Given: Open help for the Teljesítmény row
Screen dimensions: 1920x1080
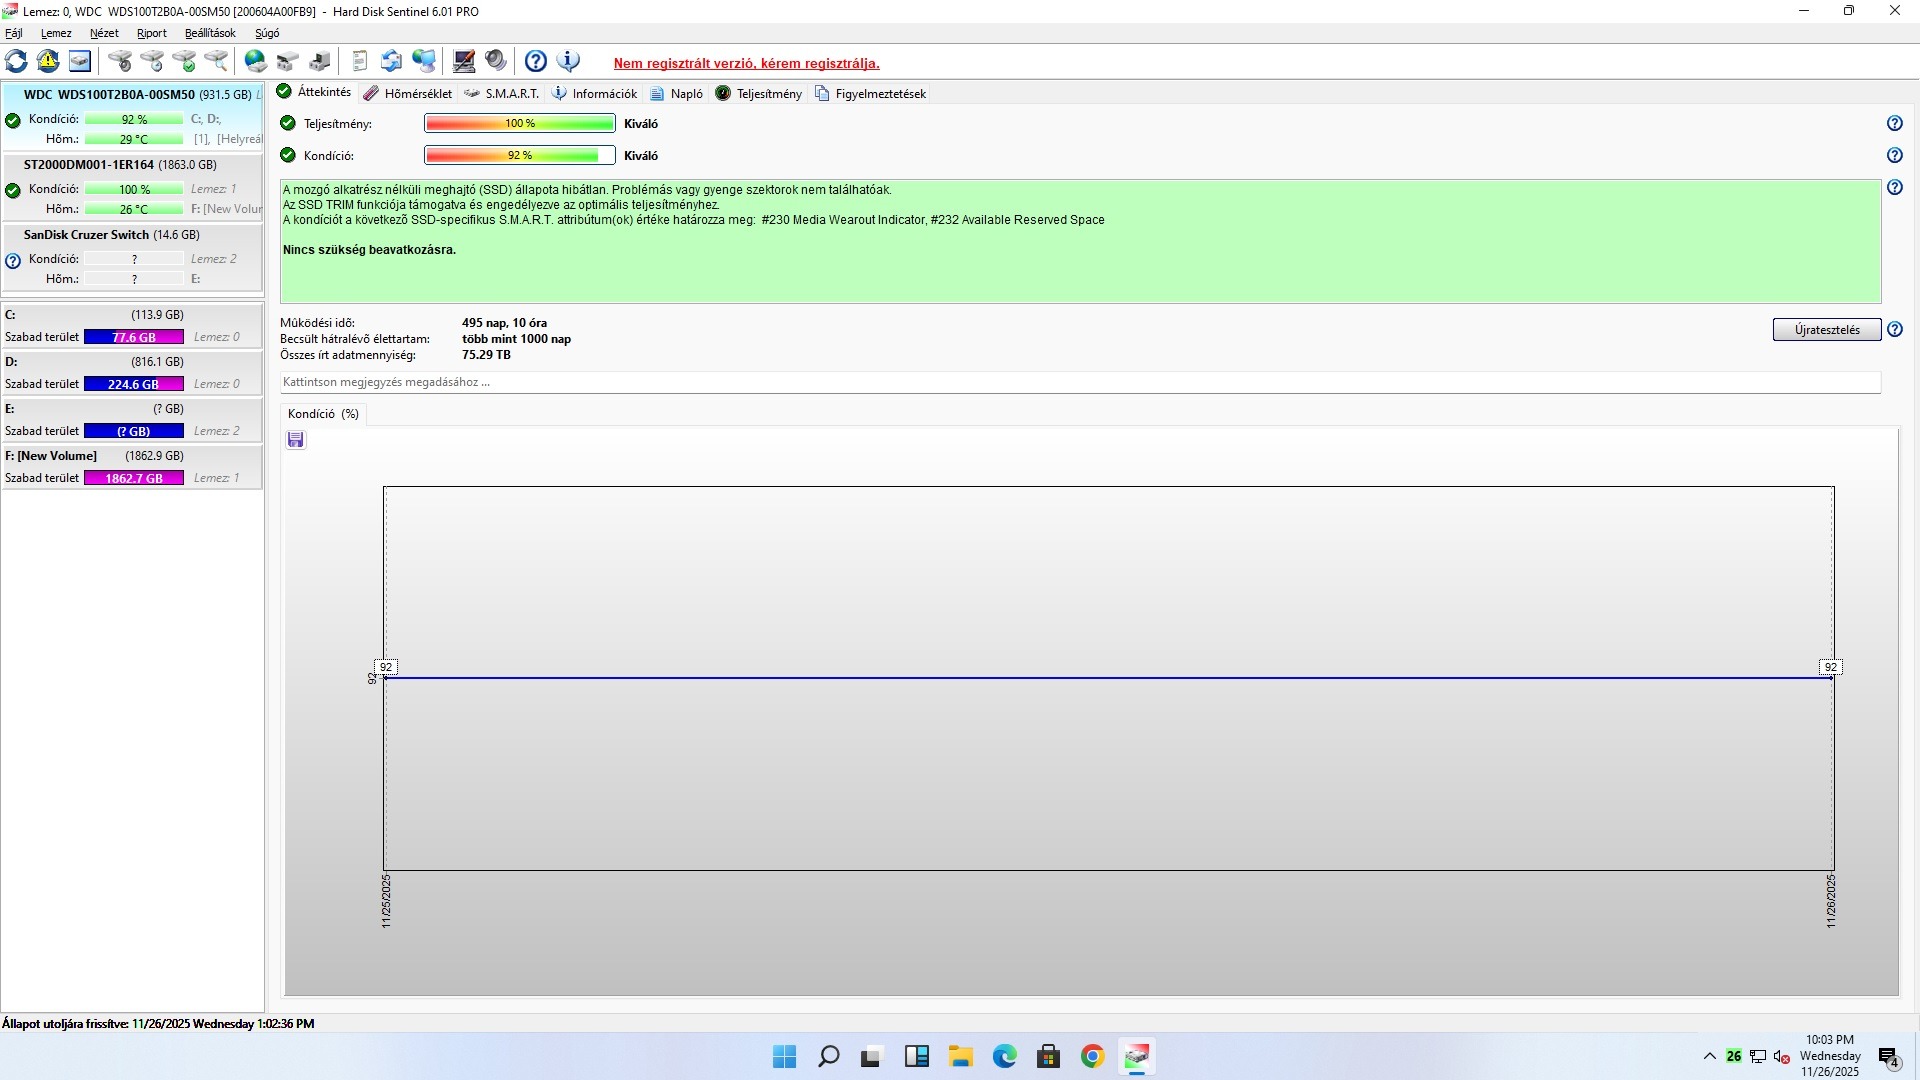Looking at the screenshot, I should (x=1894, y=124).
